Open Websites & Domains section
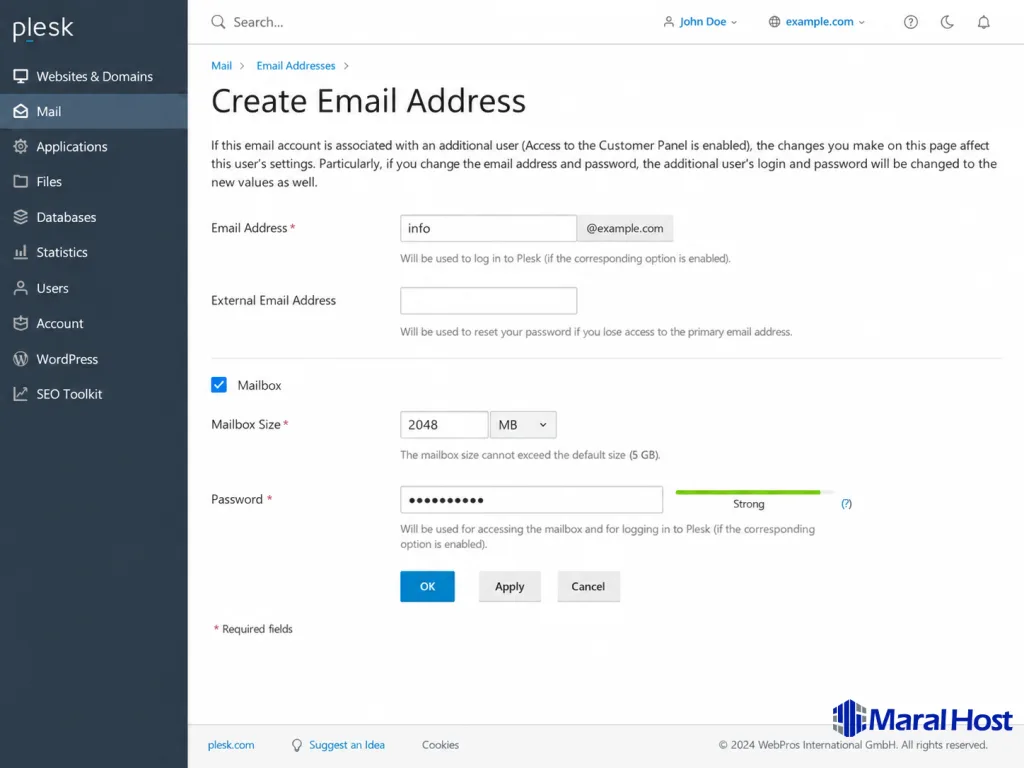1024x768 pixels. tap(94, 76)
